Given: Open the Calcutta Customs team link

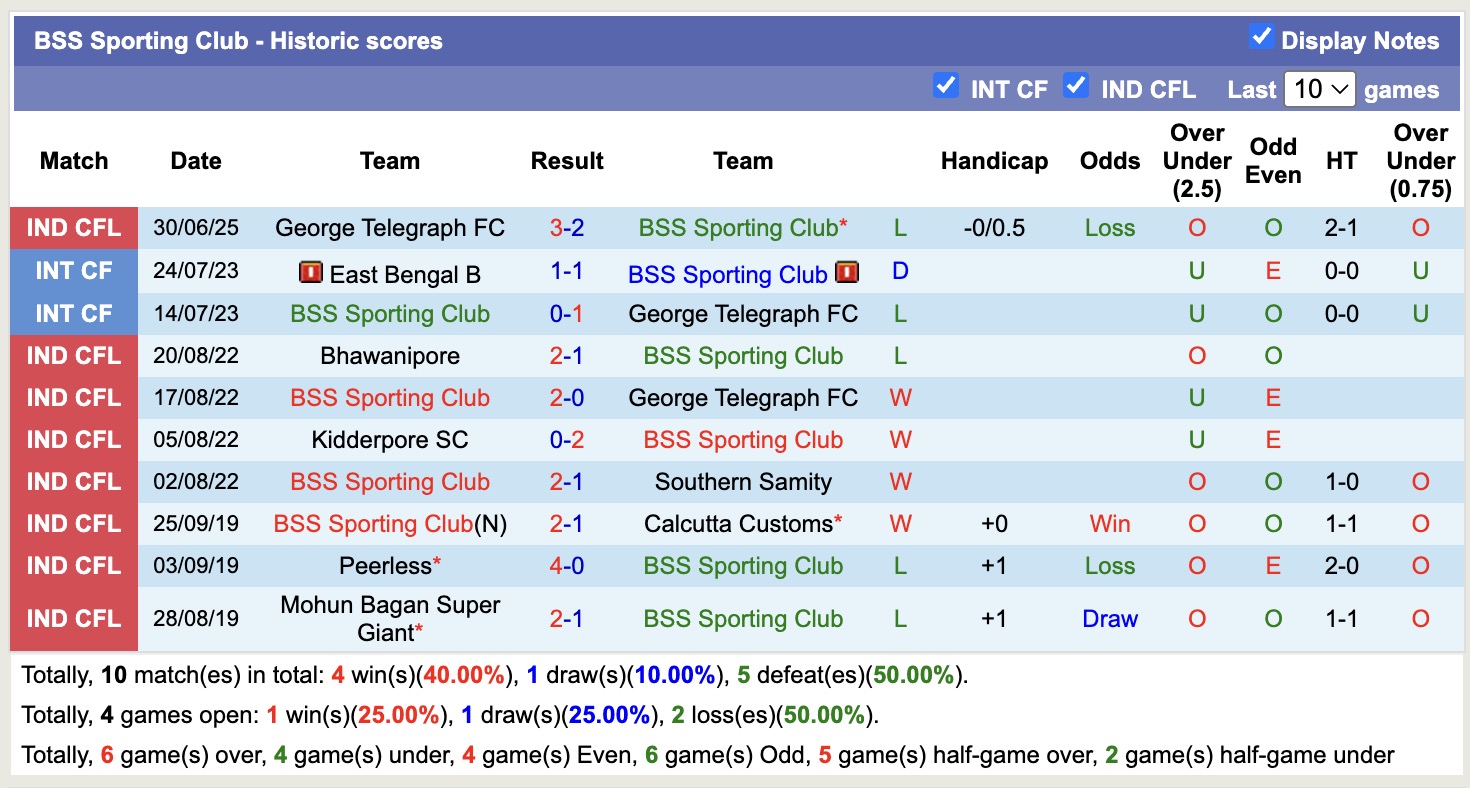Looking at the screenshot, I should pyautogui.click(x=738, y=524).
